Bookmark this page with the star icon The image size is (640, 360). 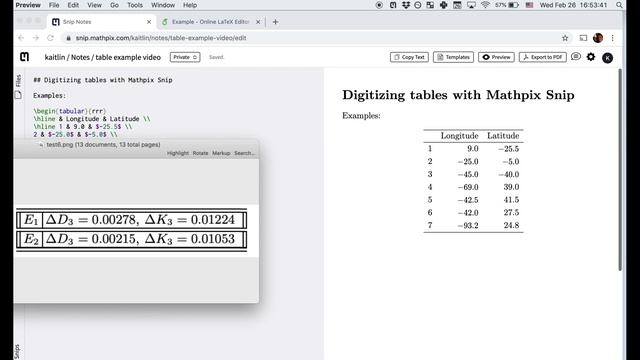(x=565, y=38)
